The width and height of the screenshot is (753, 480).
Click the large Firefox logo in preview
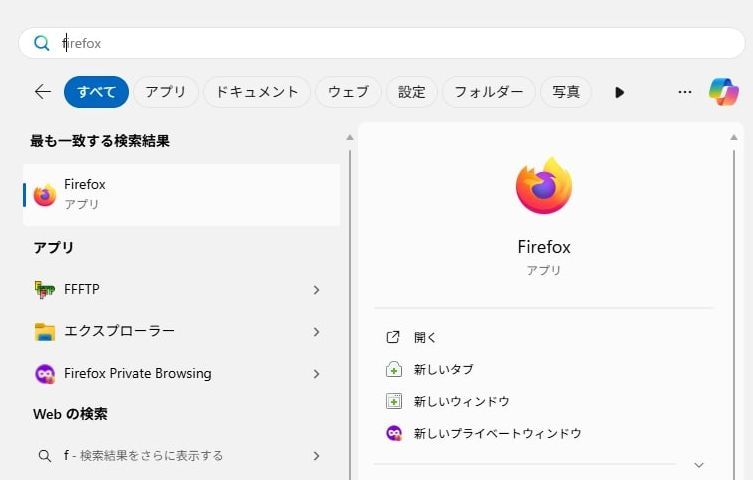click(x=543, y=186)
